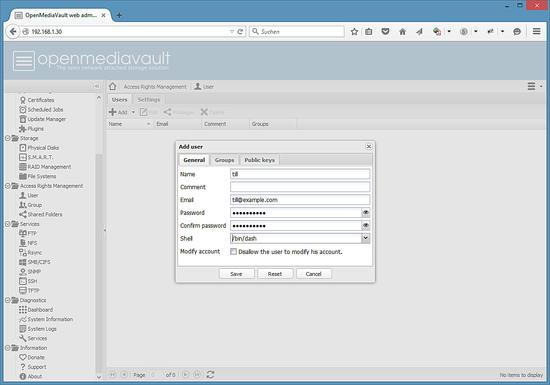Collapse the Services tree node
550x385 pixels.
point(8,224)
